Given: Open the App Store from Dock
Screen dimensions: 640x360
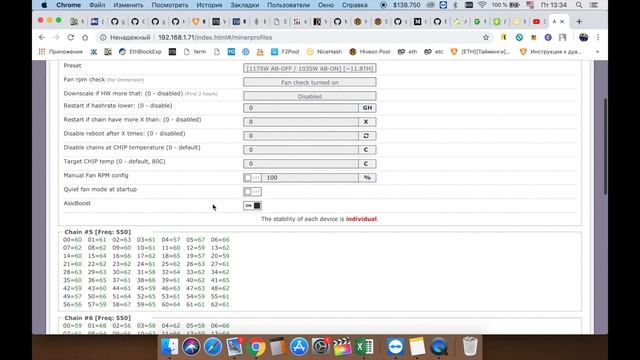Looking at the screenshot, I should click(x=299, y=347).
